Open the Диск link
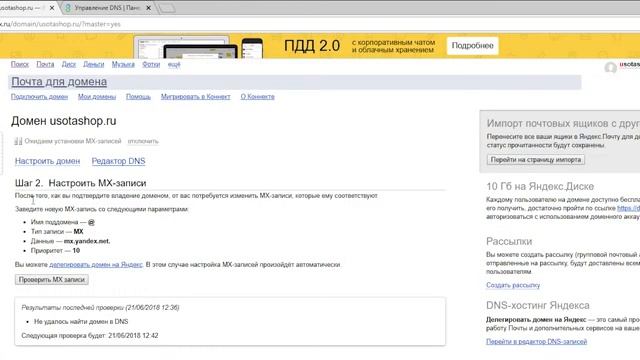 pyautogui.click(x=69, y=64)
